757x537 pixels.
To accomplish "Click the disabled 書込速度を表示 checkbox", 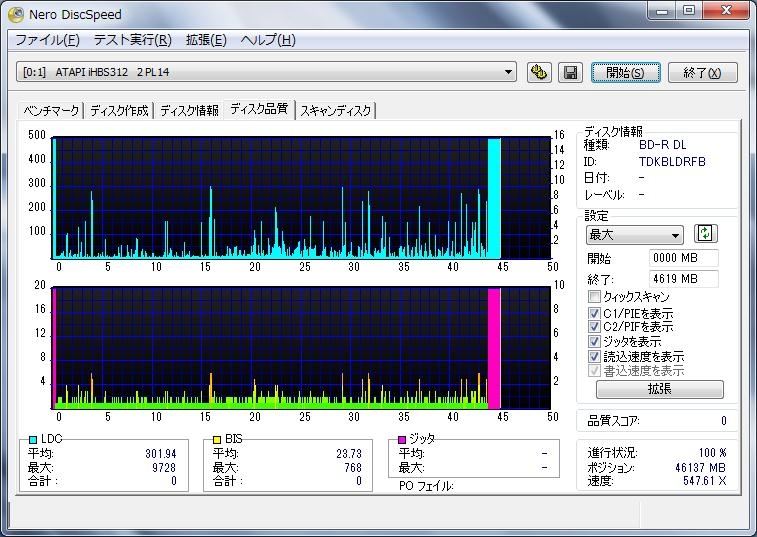I will 594,370.
